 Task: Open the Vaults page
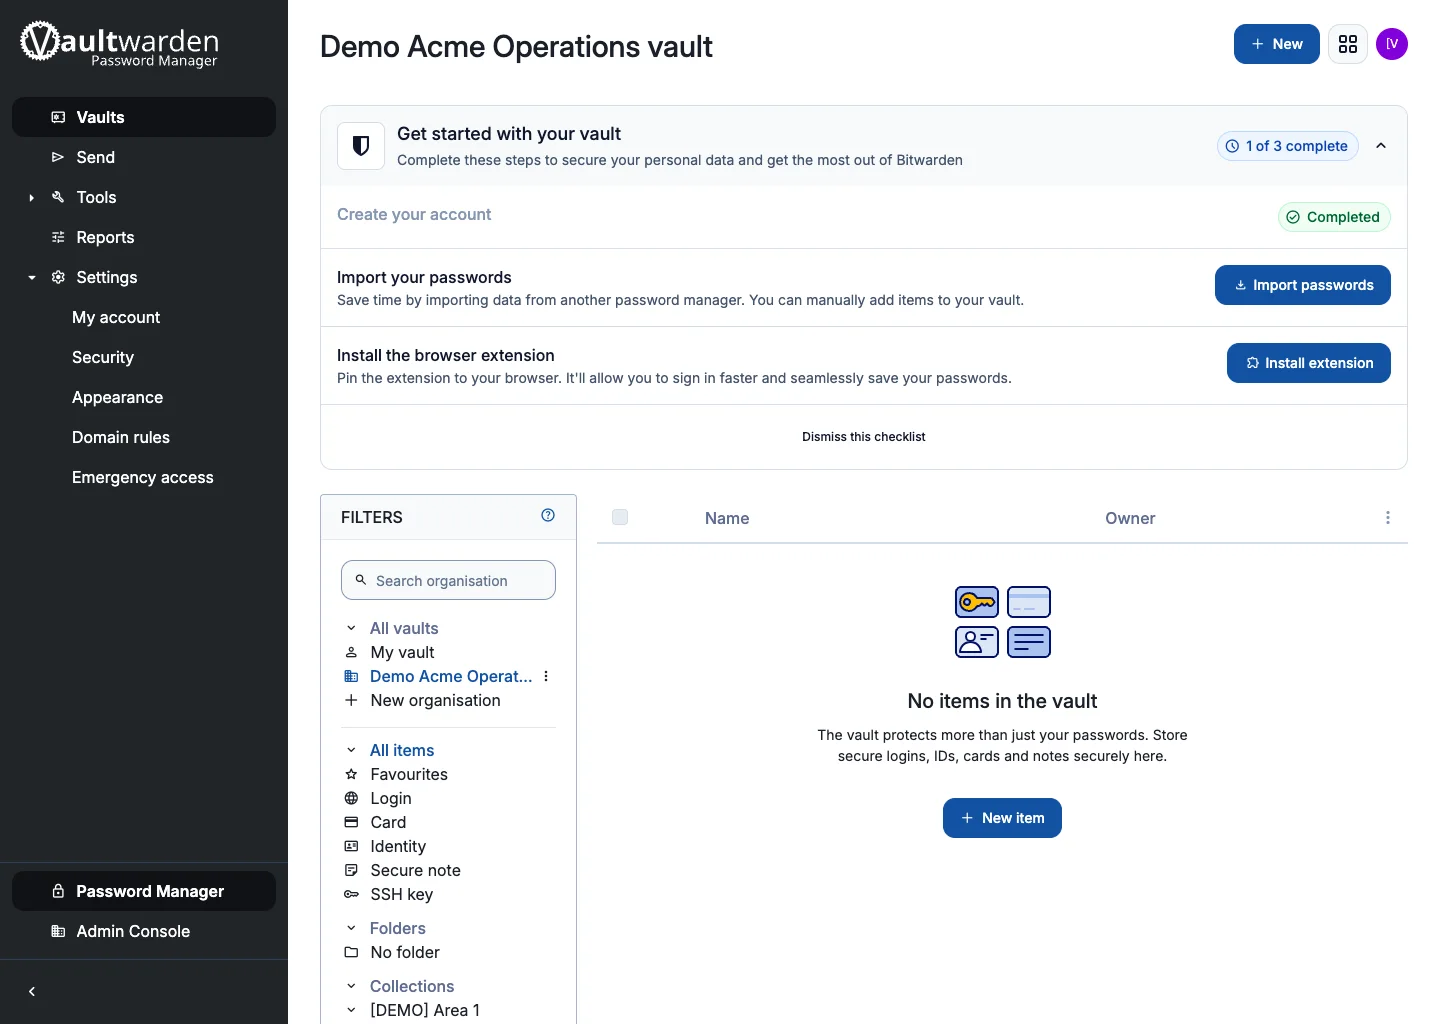tap(144, 117)
